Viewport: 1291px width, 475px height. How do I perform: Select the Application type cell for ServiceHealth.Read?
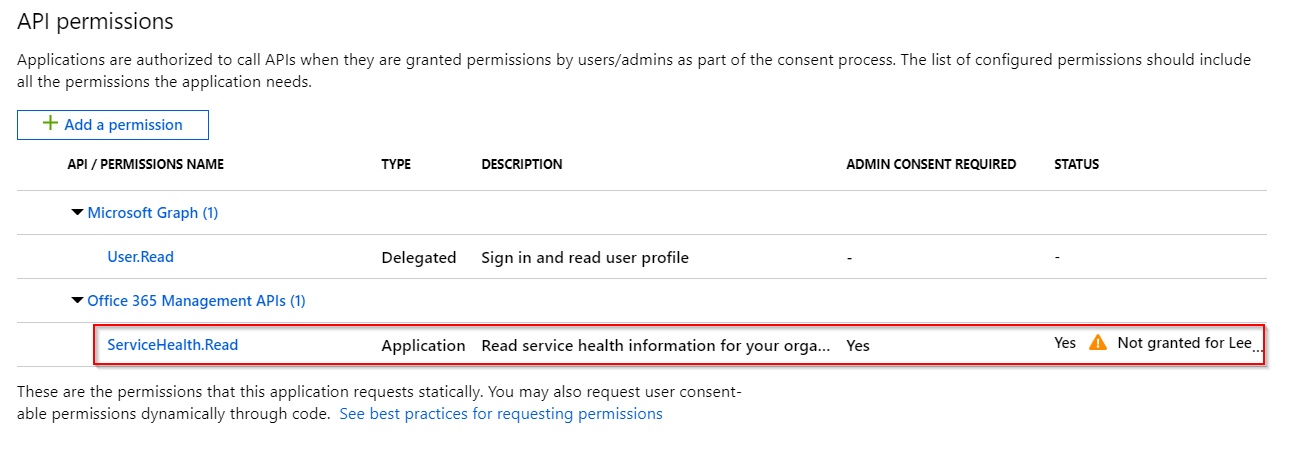(423, 346)
